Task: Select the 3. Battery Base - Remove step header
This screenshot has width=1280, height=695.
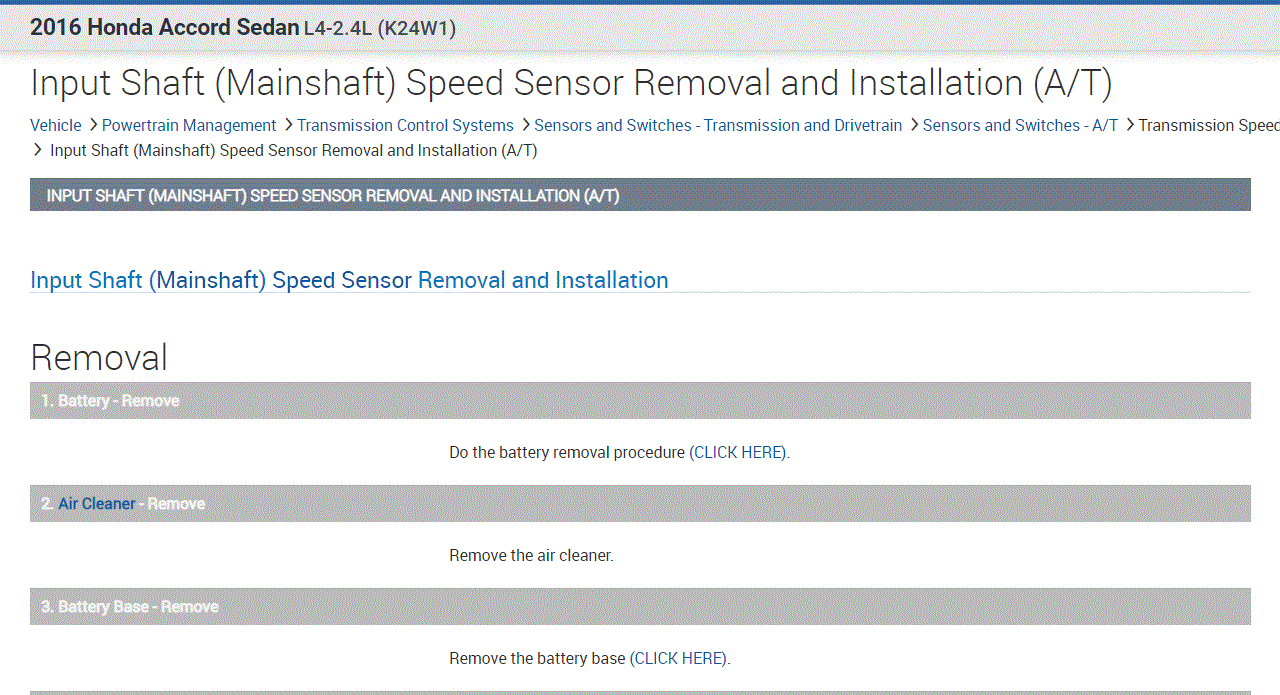Action: (128, 607)
